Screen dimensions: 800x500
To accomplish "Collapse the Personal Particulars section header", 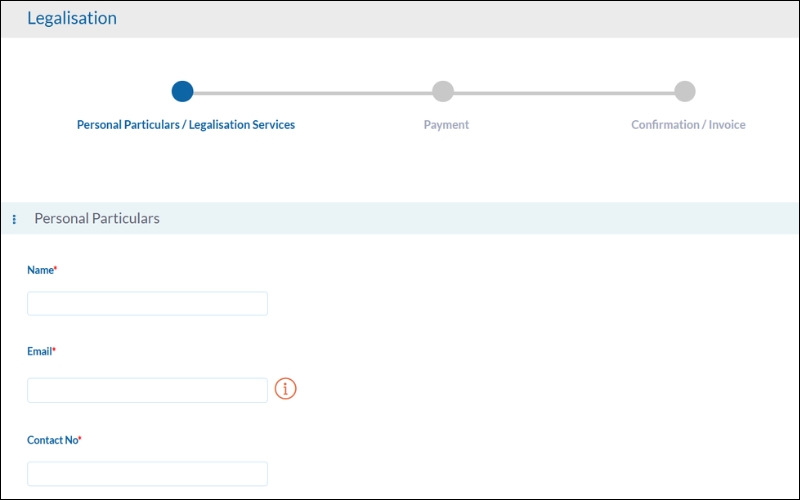I will pos(97,218).
